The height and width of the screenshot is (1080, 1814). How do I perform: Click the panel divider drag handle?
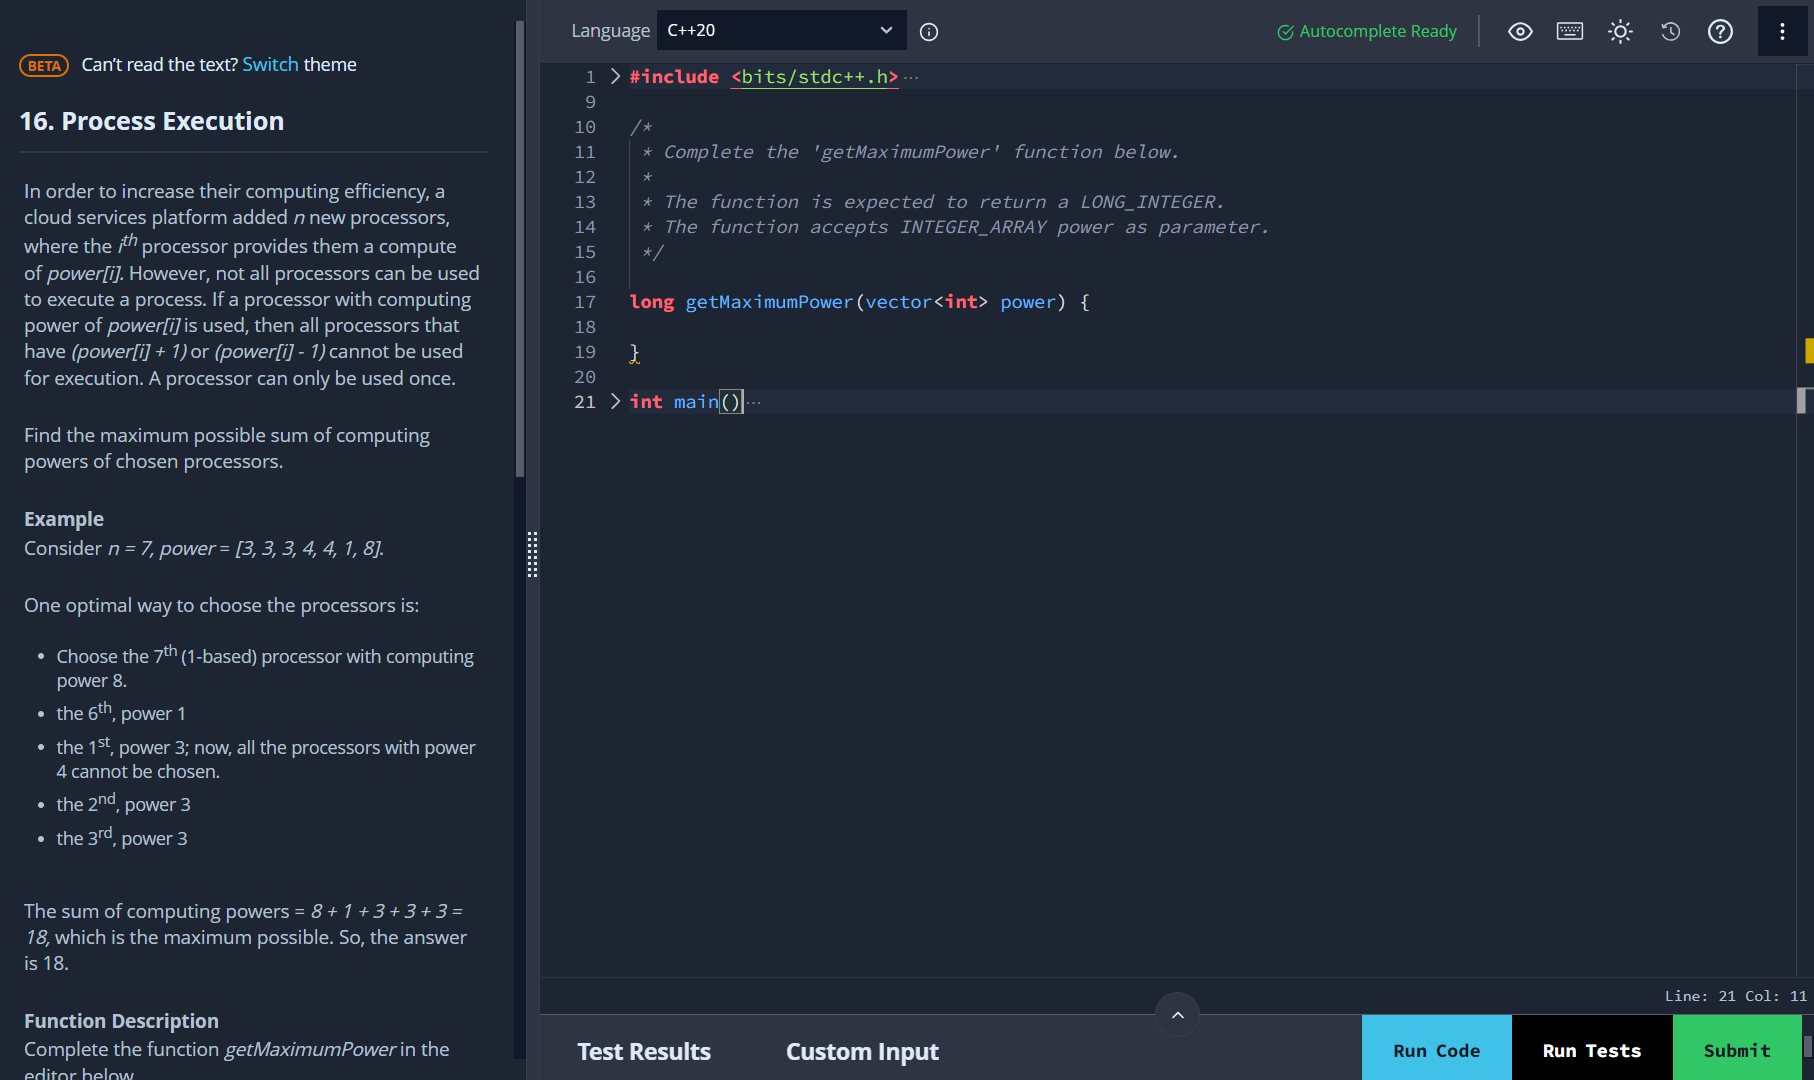pyautogui.click(x=532, y=554)
